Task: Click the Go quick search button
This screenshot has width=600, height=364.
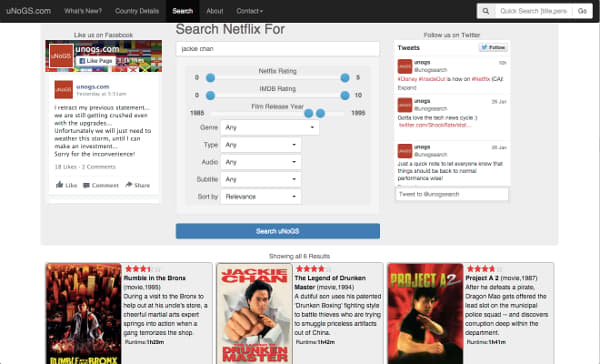Action: [582, 11]
